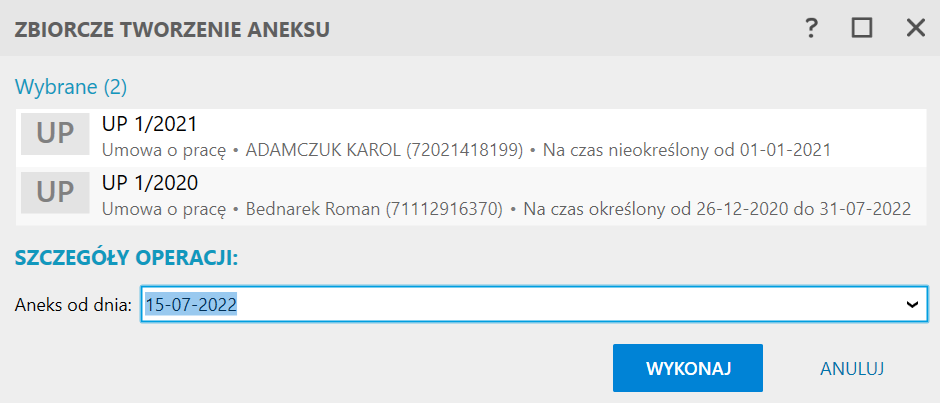The width and height of the screenshot is (940, 403).
Task: Click the Na czas określony date range text
Action: tap(717, 208)
